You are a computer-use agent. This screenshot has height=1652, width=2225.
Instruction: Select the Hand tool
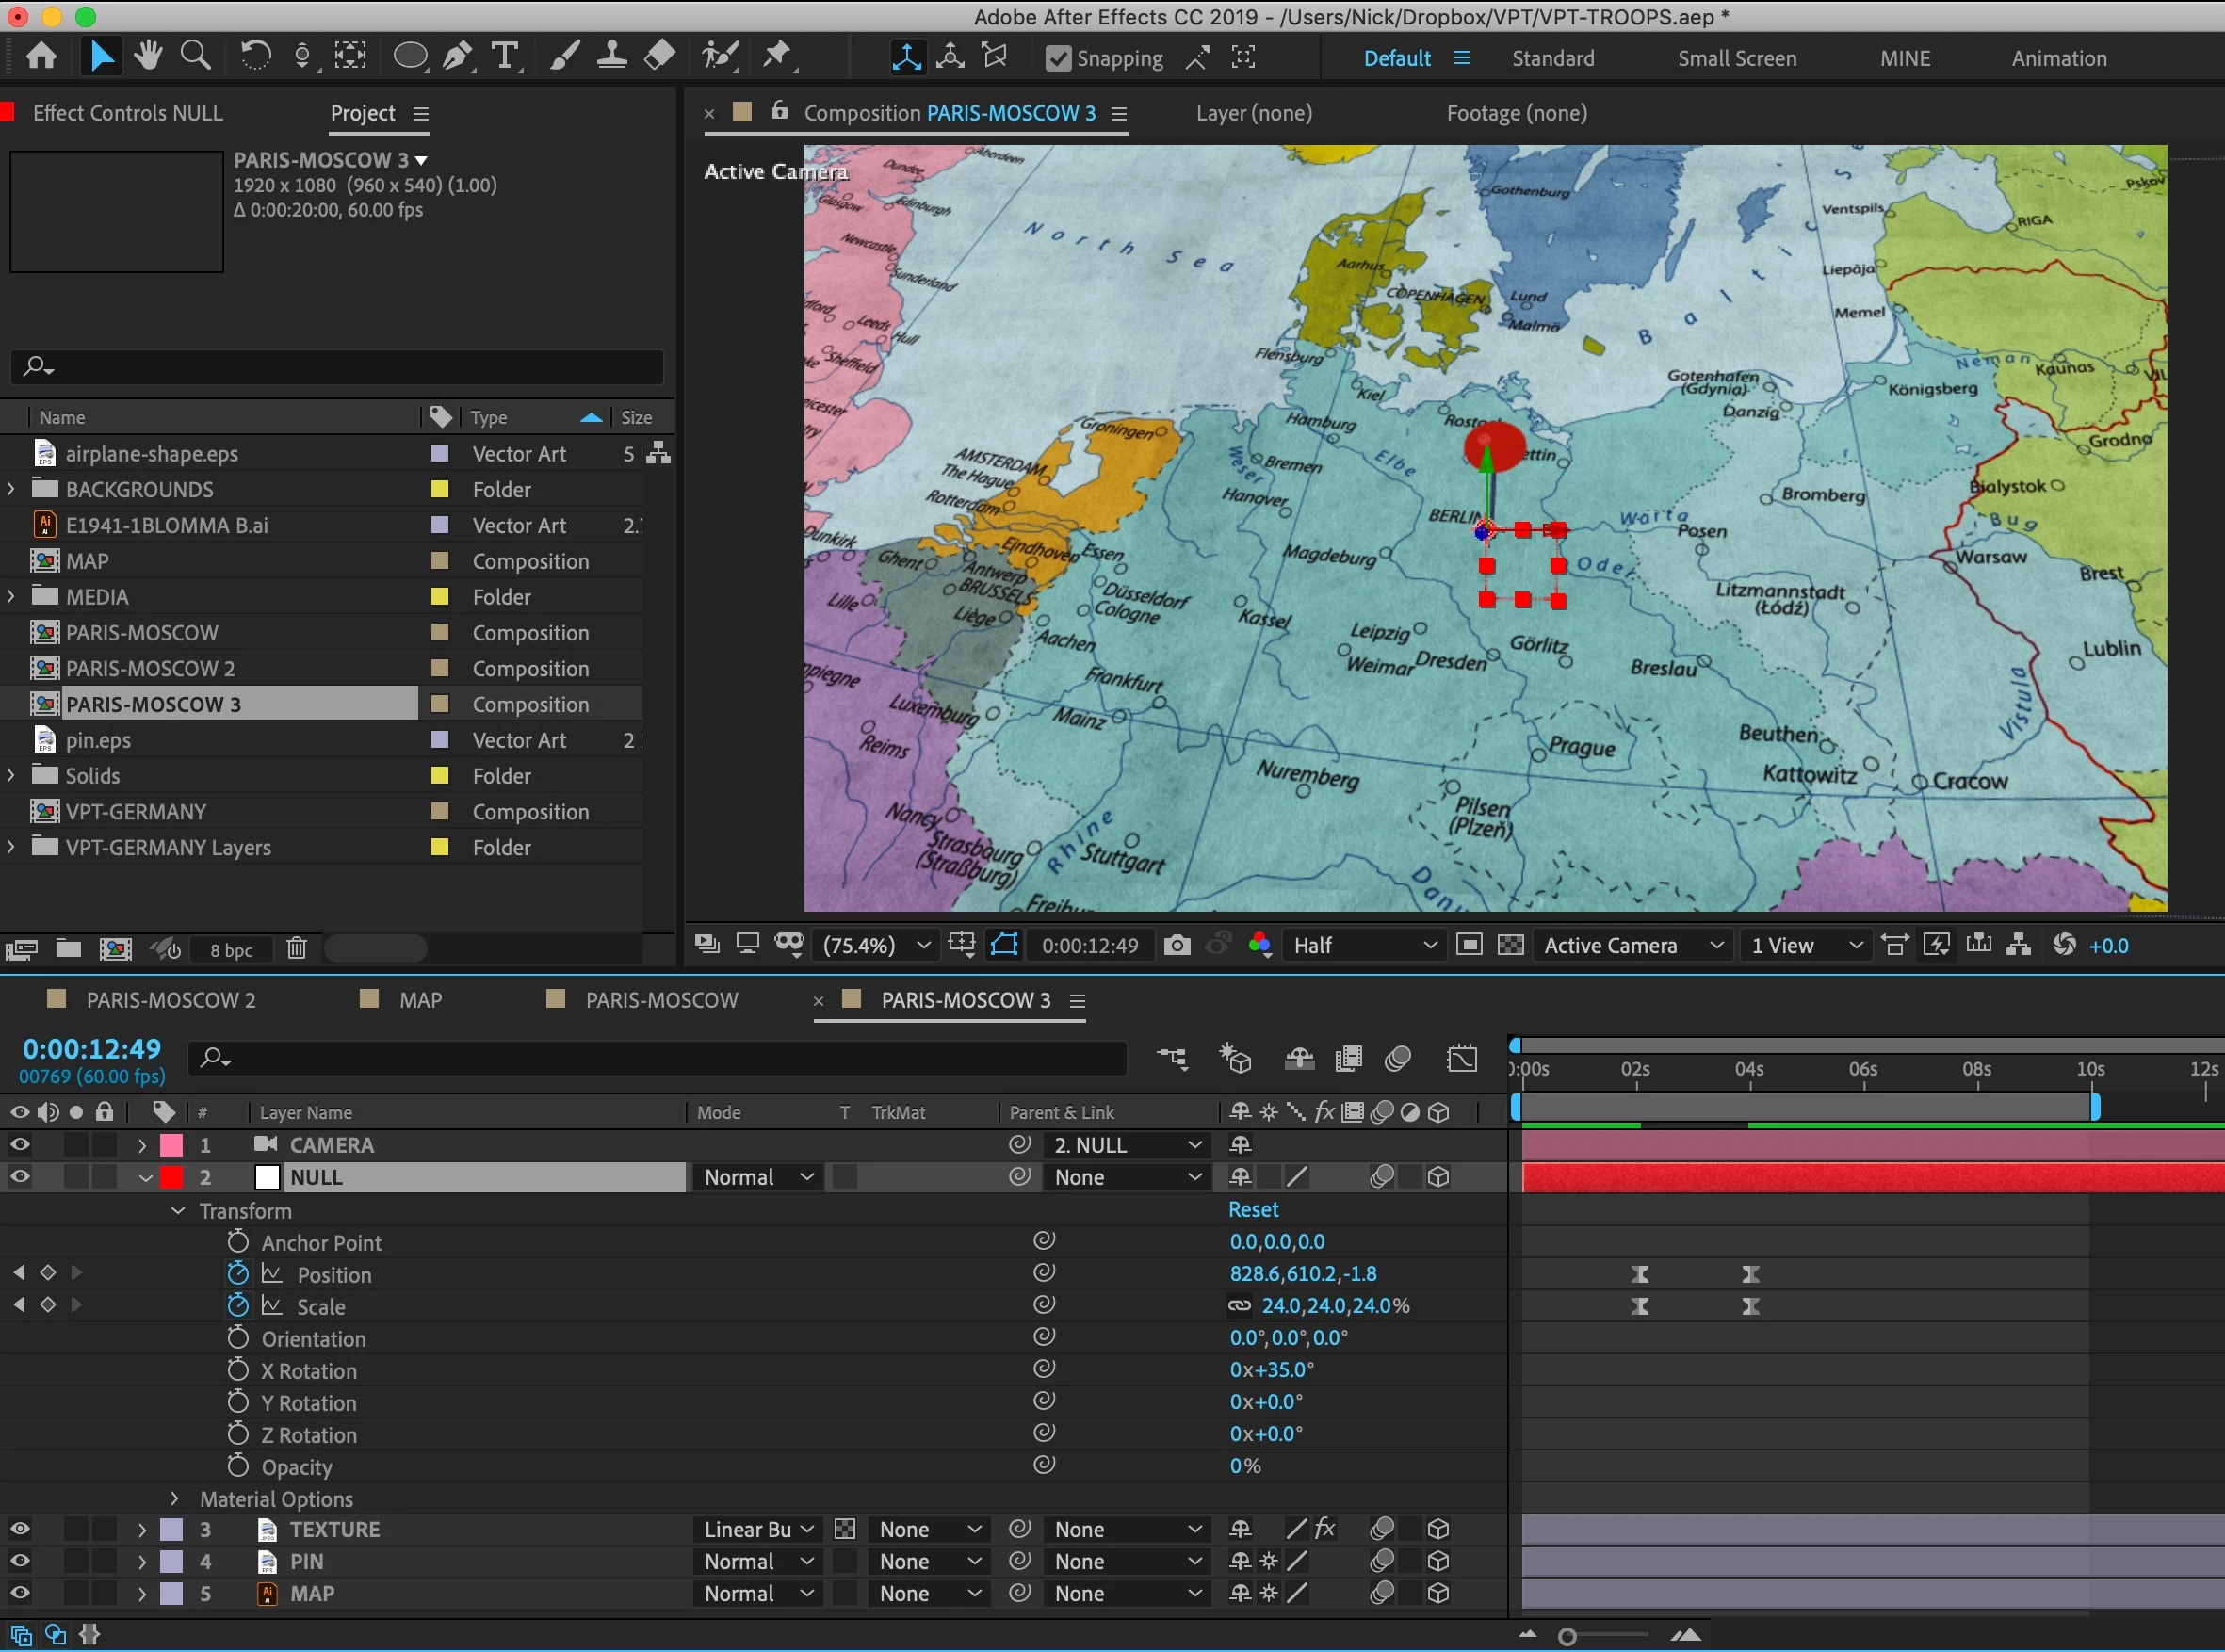pyautogui.click(x=148, y=56)
